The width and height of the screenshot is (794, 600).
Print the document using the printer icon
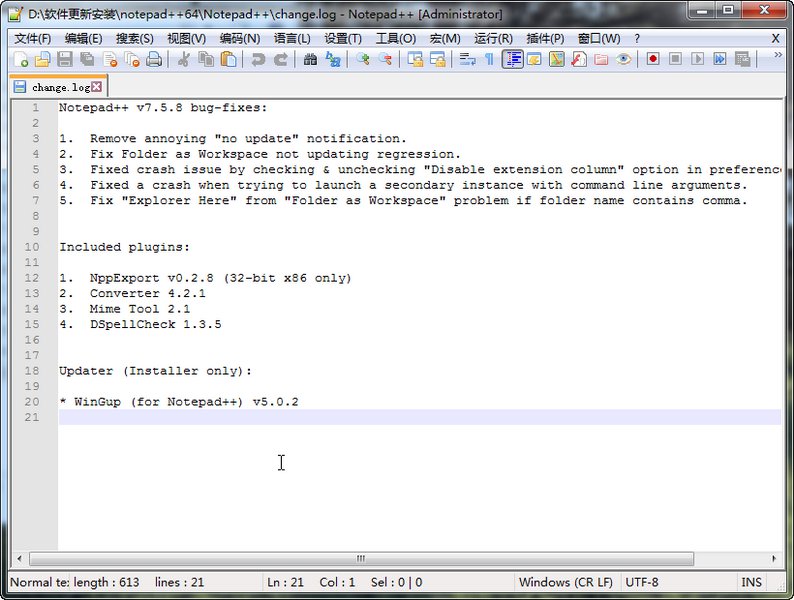coord(154,59)
